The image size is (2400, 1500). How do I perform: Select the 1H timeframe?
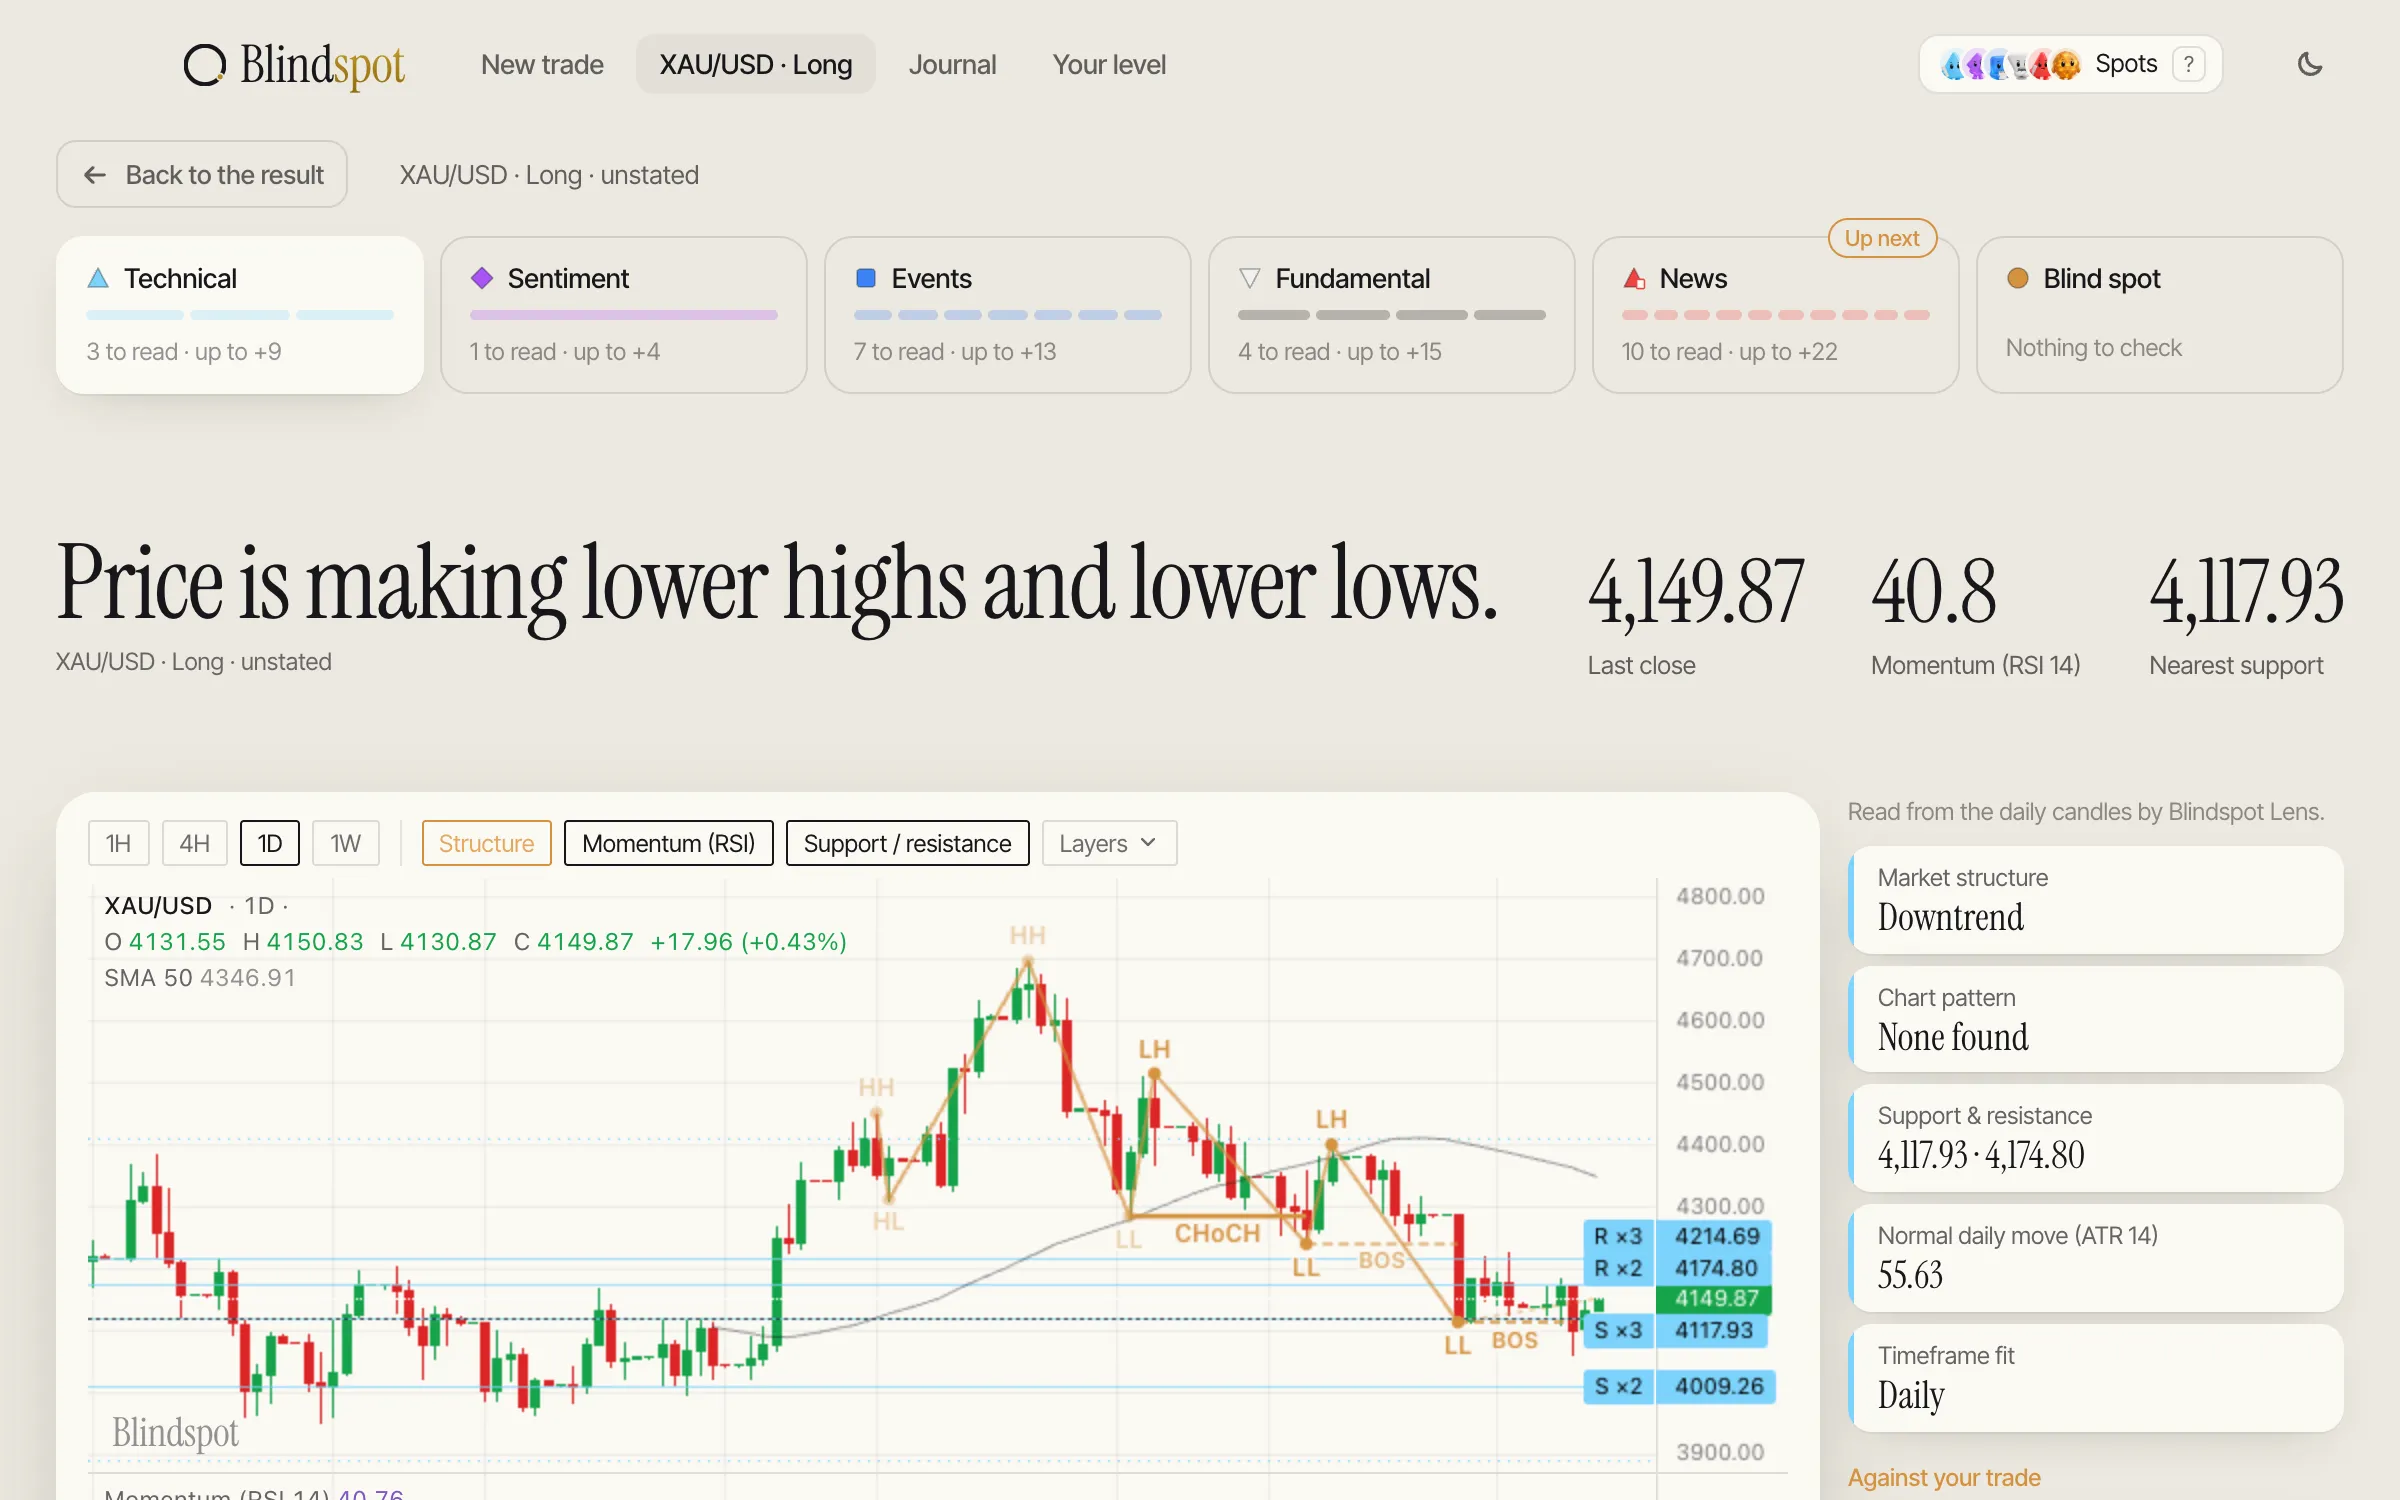pyautogui.click(x=118, y=843)
